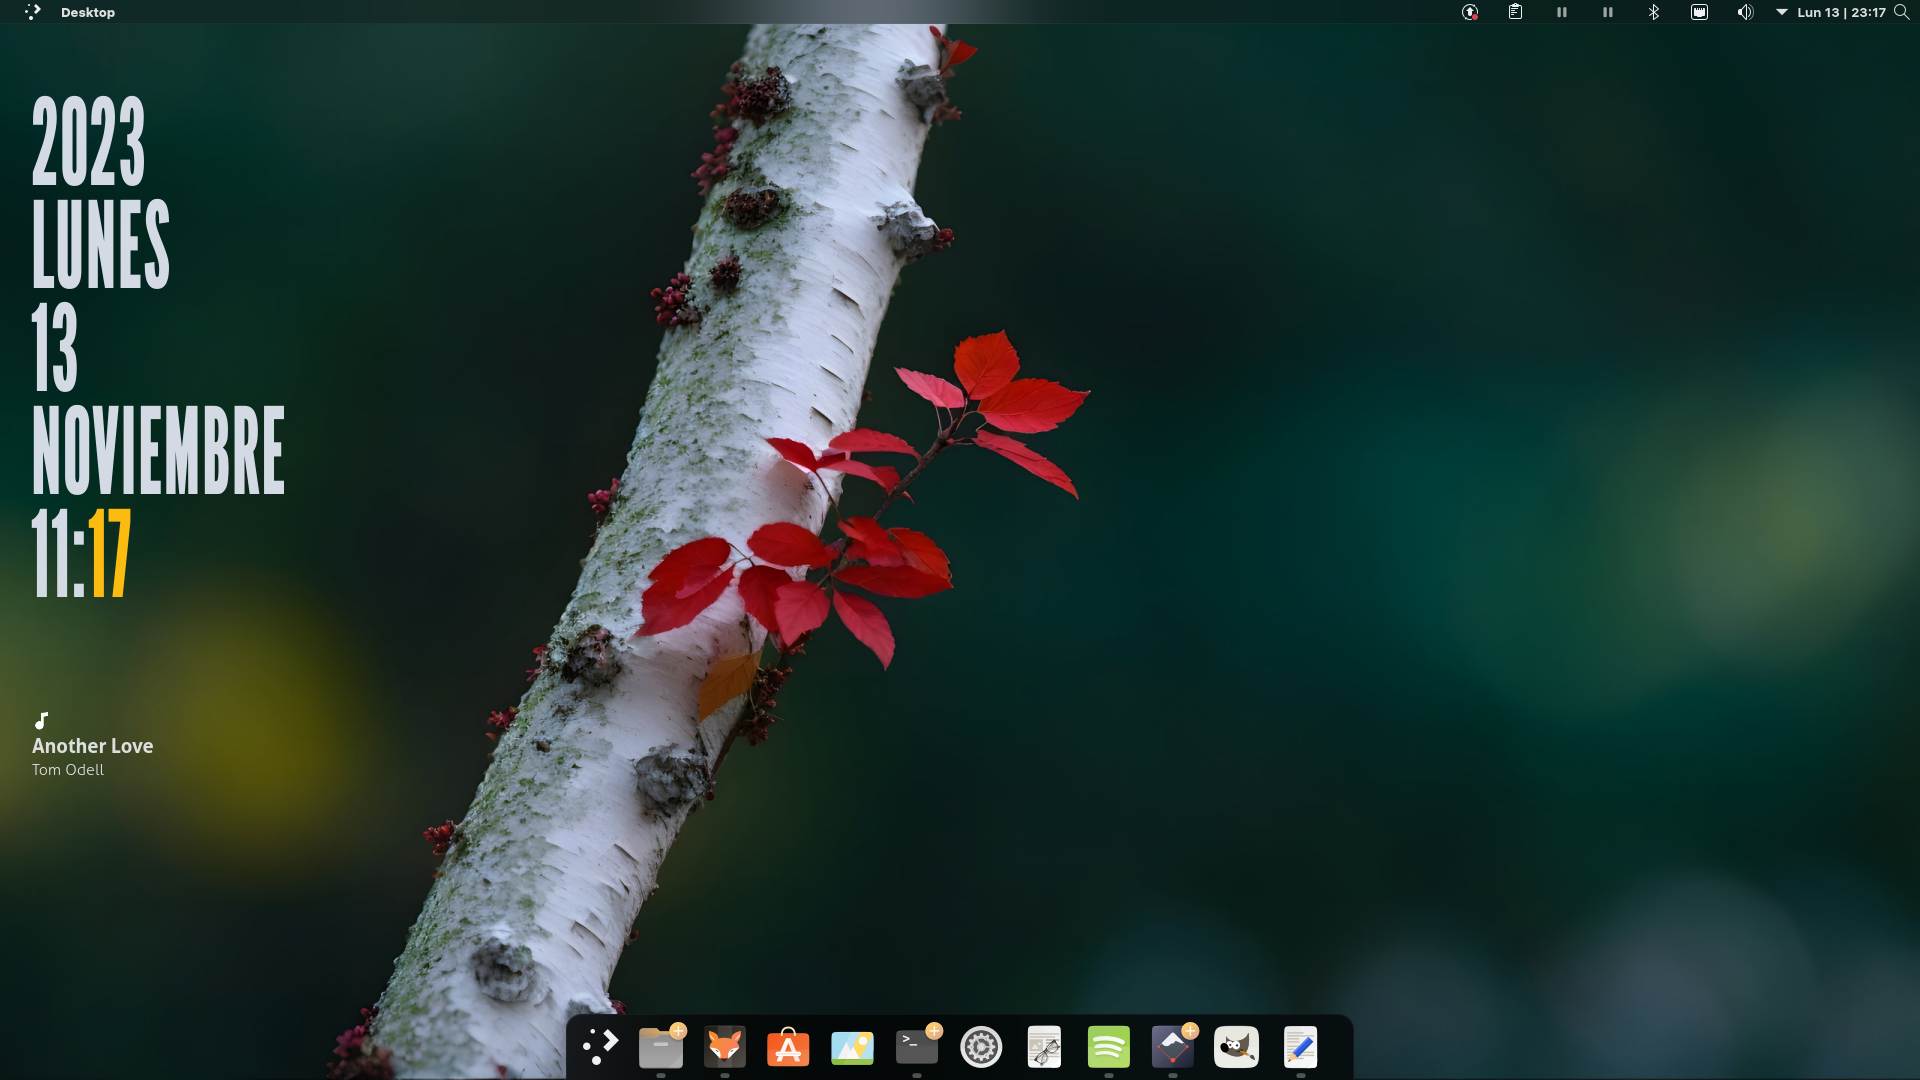Screen dimensions: 1920x1080
Task: Open the calendar from Lun 13 | 23:17
Action: coord(1841,12)
